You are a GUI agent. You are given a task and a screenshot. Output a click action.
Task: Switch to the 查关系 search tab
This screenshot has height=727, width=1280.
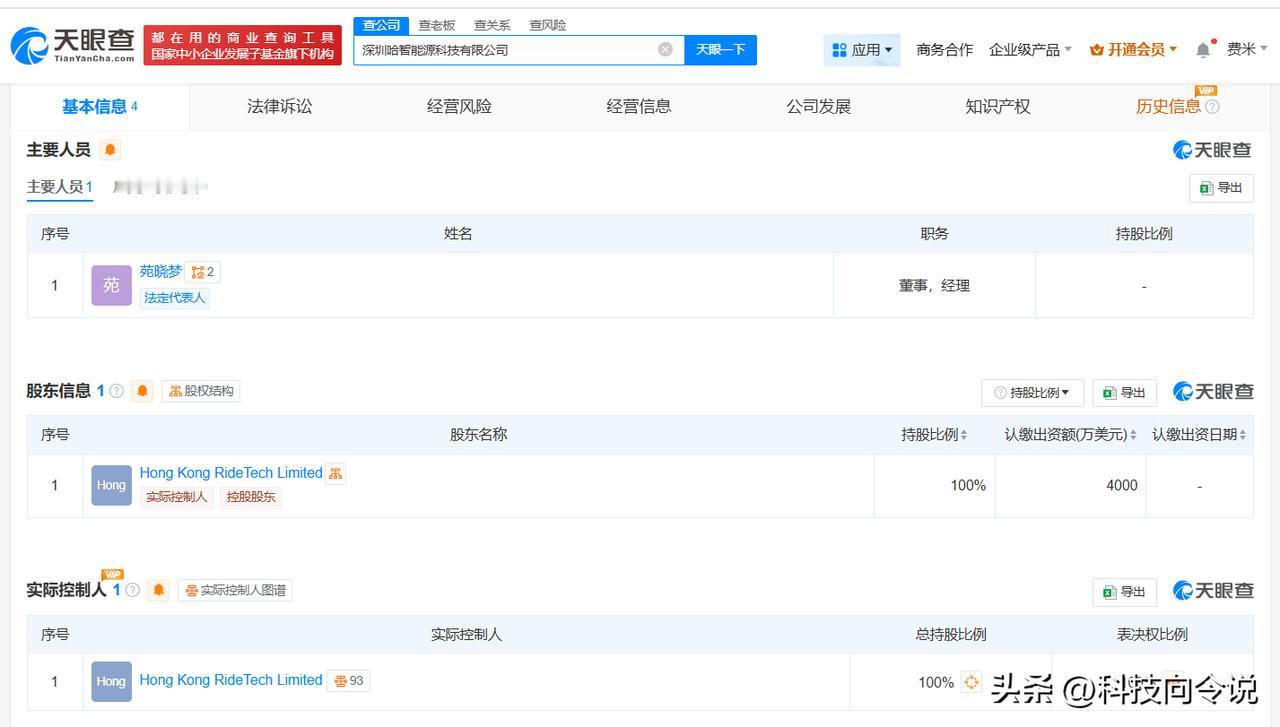point(492,25)
